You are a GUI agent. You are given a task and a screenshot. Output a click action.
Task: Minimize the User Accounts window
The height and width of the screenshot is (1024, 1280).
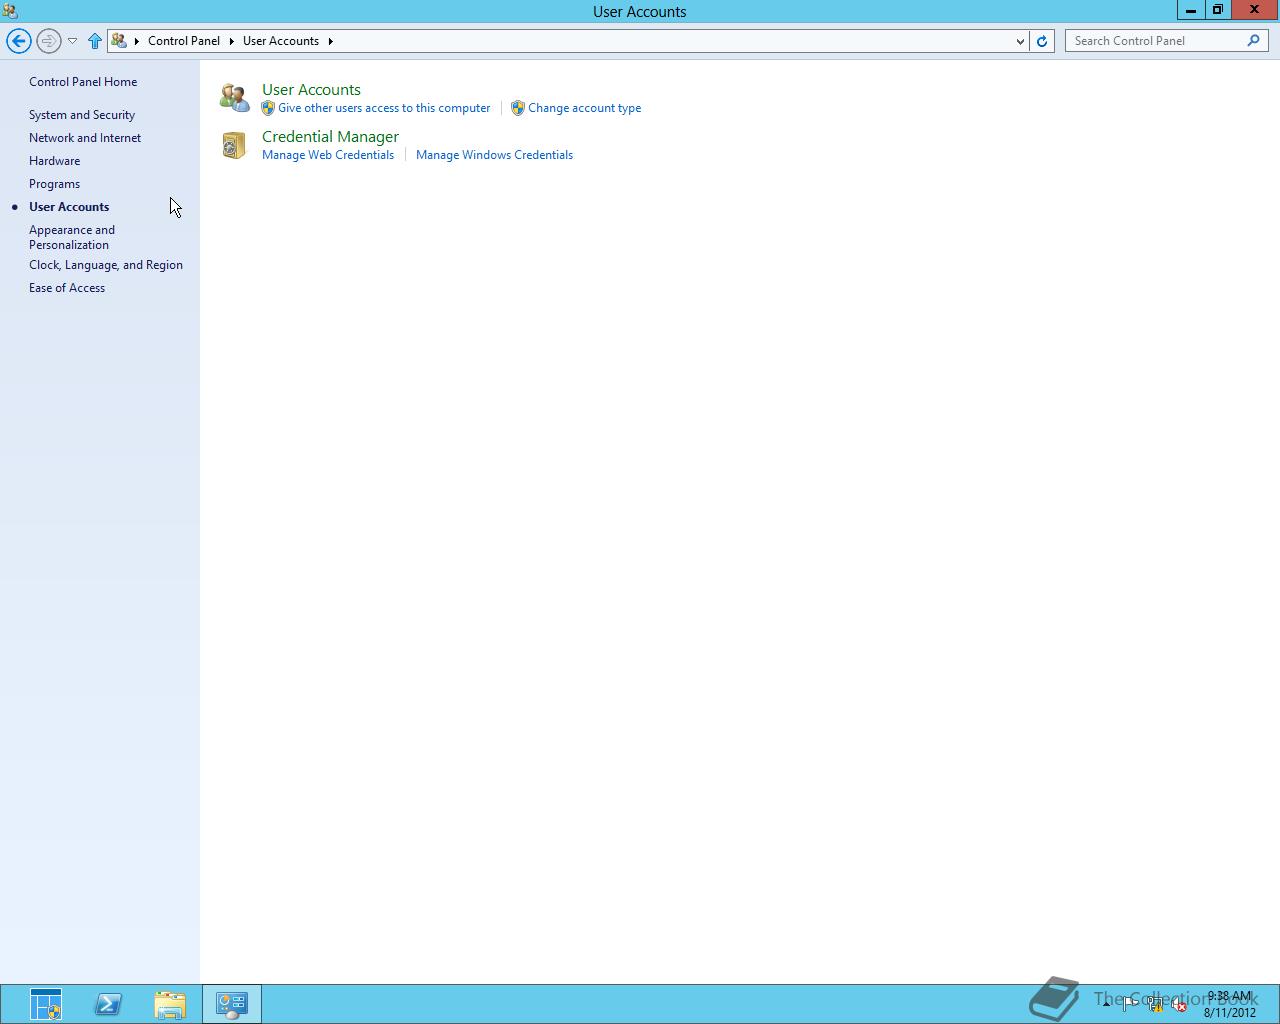[x=1190, y=10]
